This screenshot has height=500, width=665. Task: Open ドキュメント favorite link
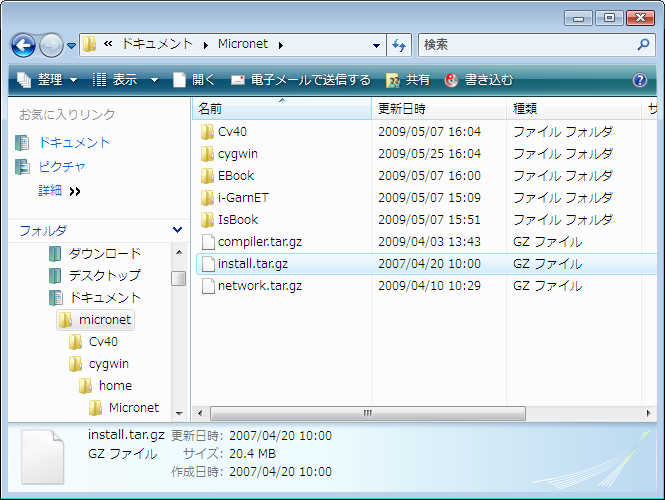(x=74, y=142)
